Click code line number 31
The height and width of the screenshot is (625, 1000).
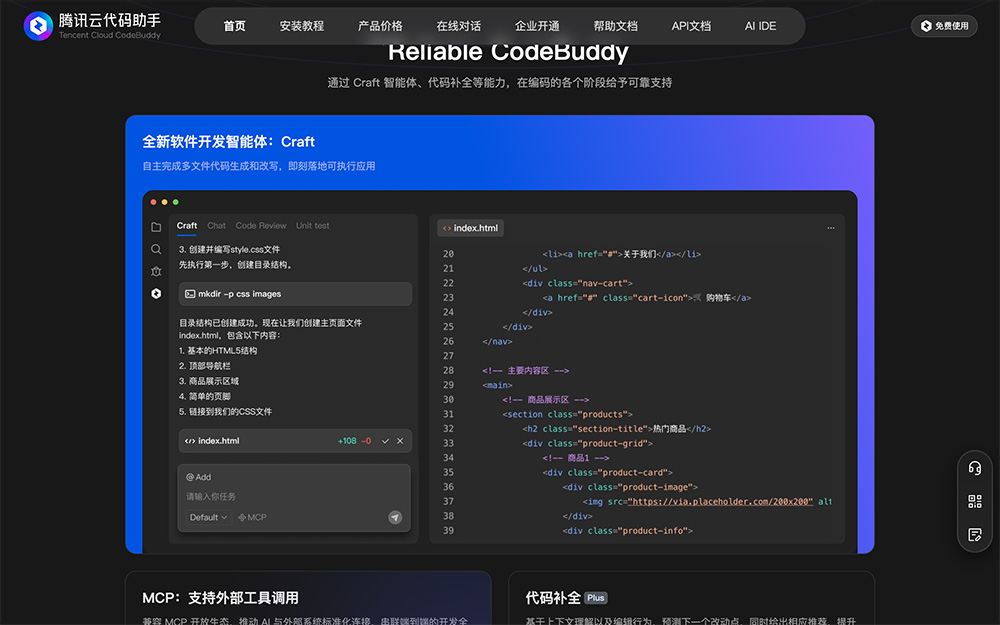tap(448, 414)
